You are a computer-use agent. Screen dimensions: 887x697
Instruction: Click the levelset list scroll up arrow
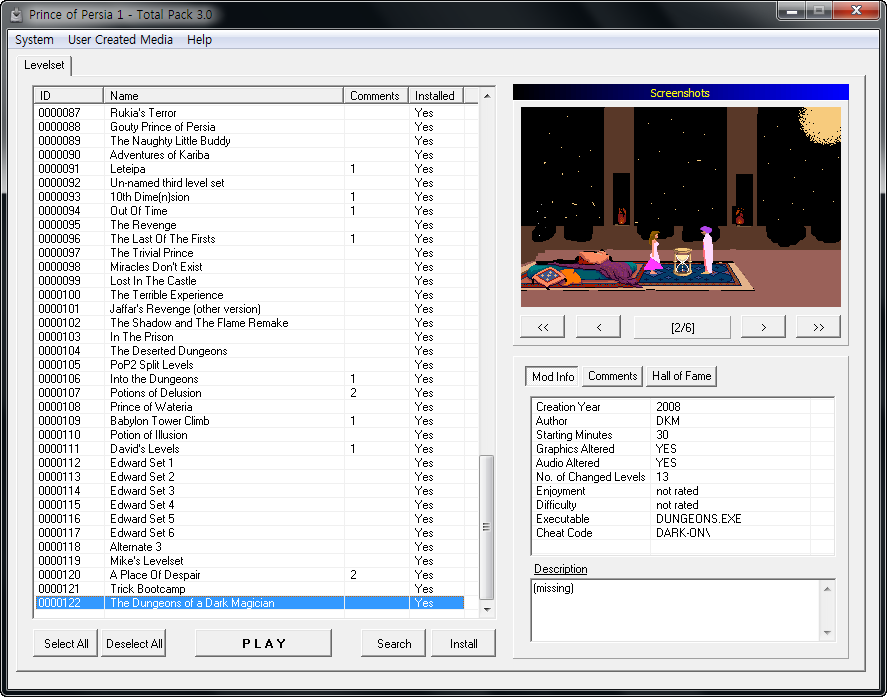(486, 96)
